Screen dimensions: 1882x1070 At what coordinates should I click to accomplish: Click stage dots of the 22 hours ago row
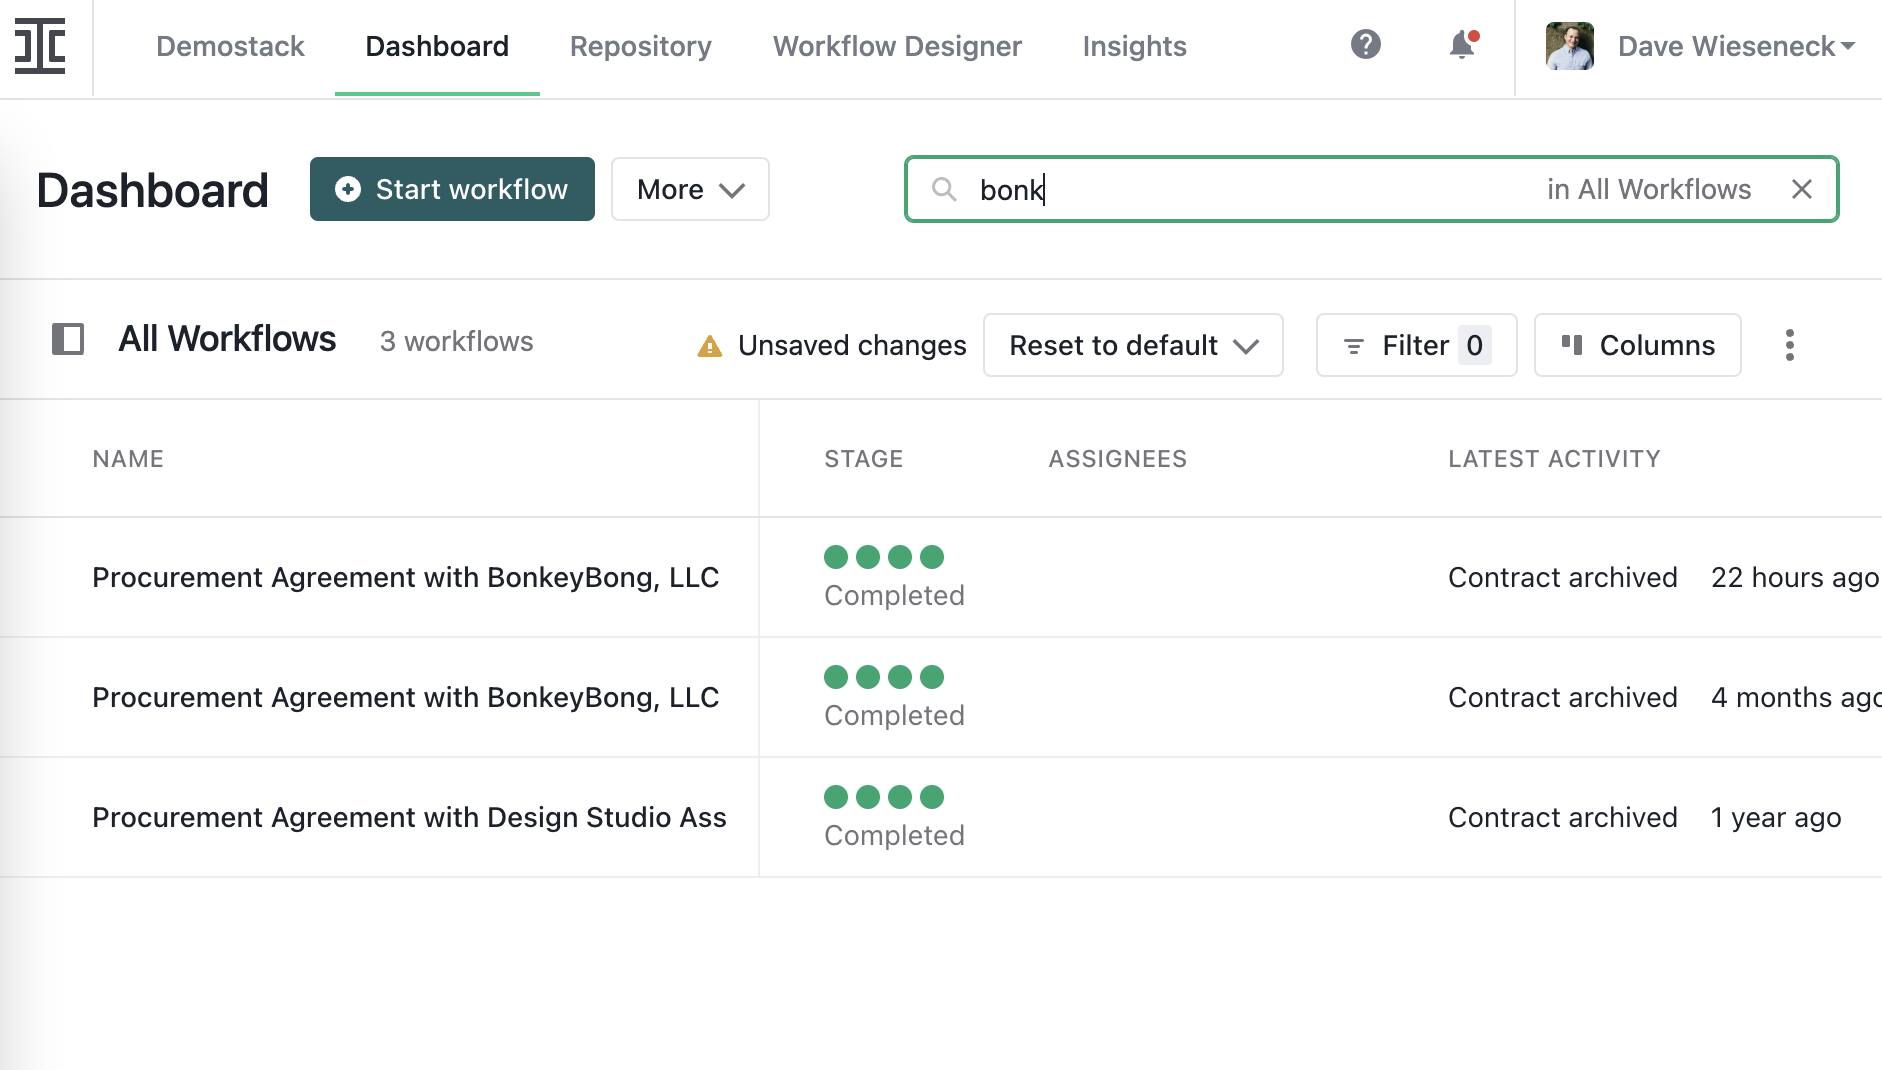tap(884, 557)
